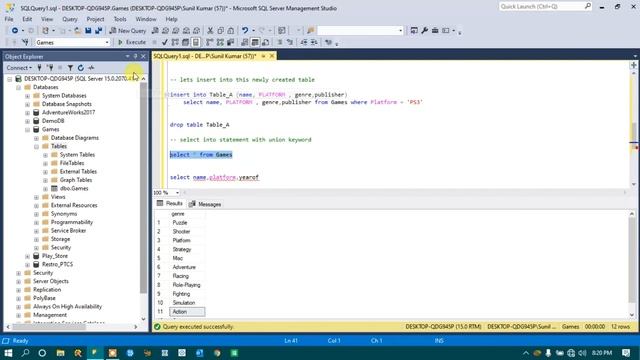640x360 pixels.
Task: Open the Connect dropdown in Object Explorer
Action: pyautogui.click(x=19, y=68)
